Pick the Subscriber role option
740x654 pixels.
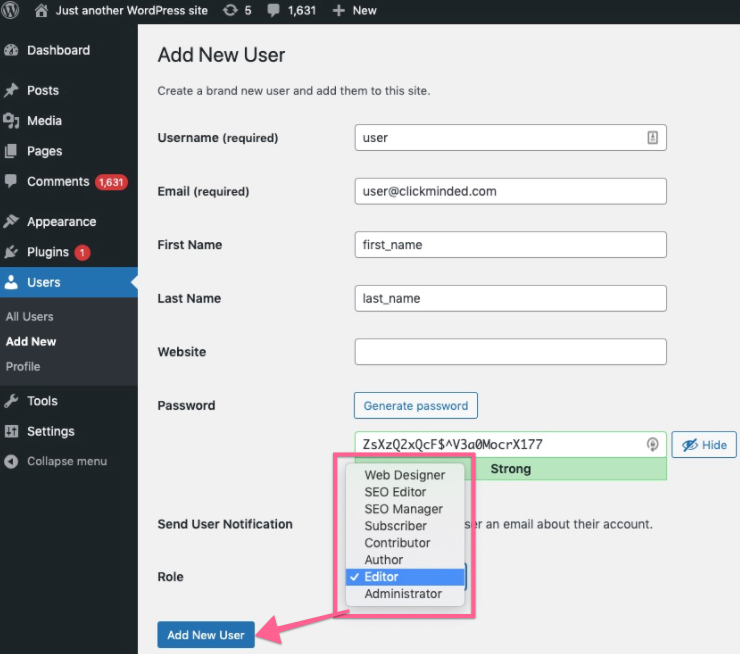pos(395,526)
